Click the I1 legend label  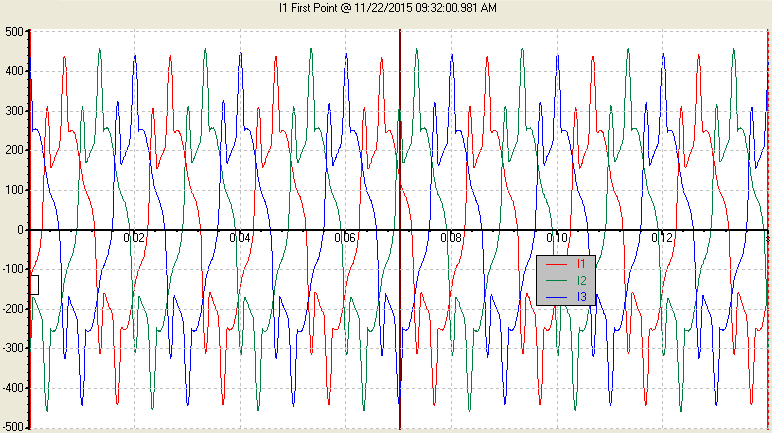581,264
